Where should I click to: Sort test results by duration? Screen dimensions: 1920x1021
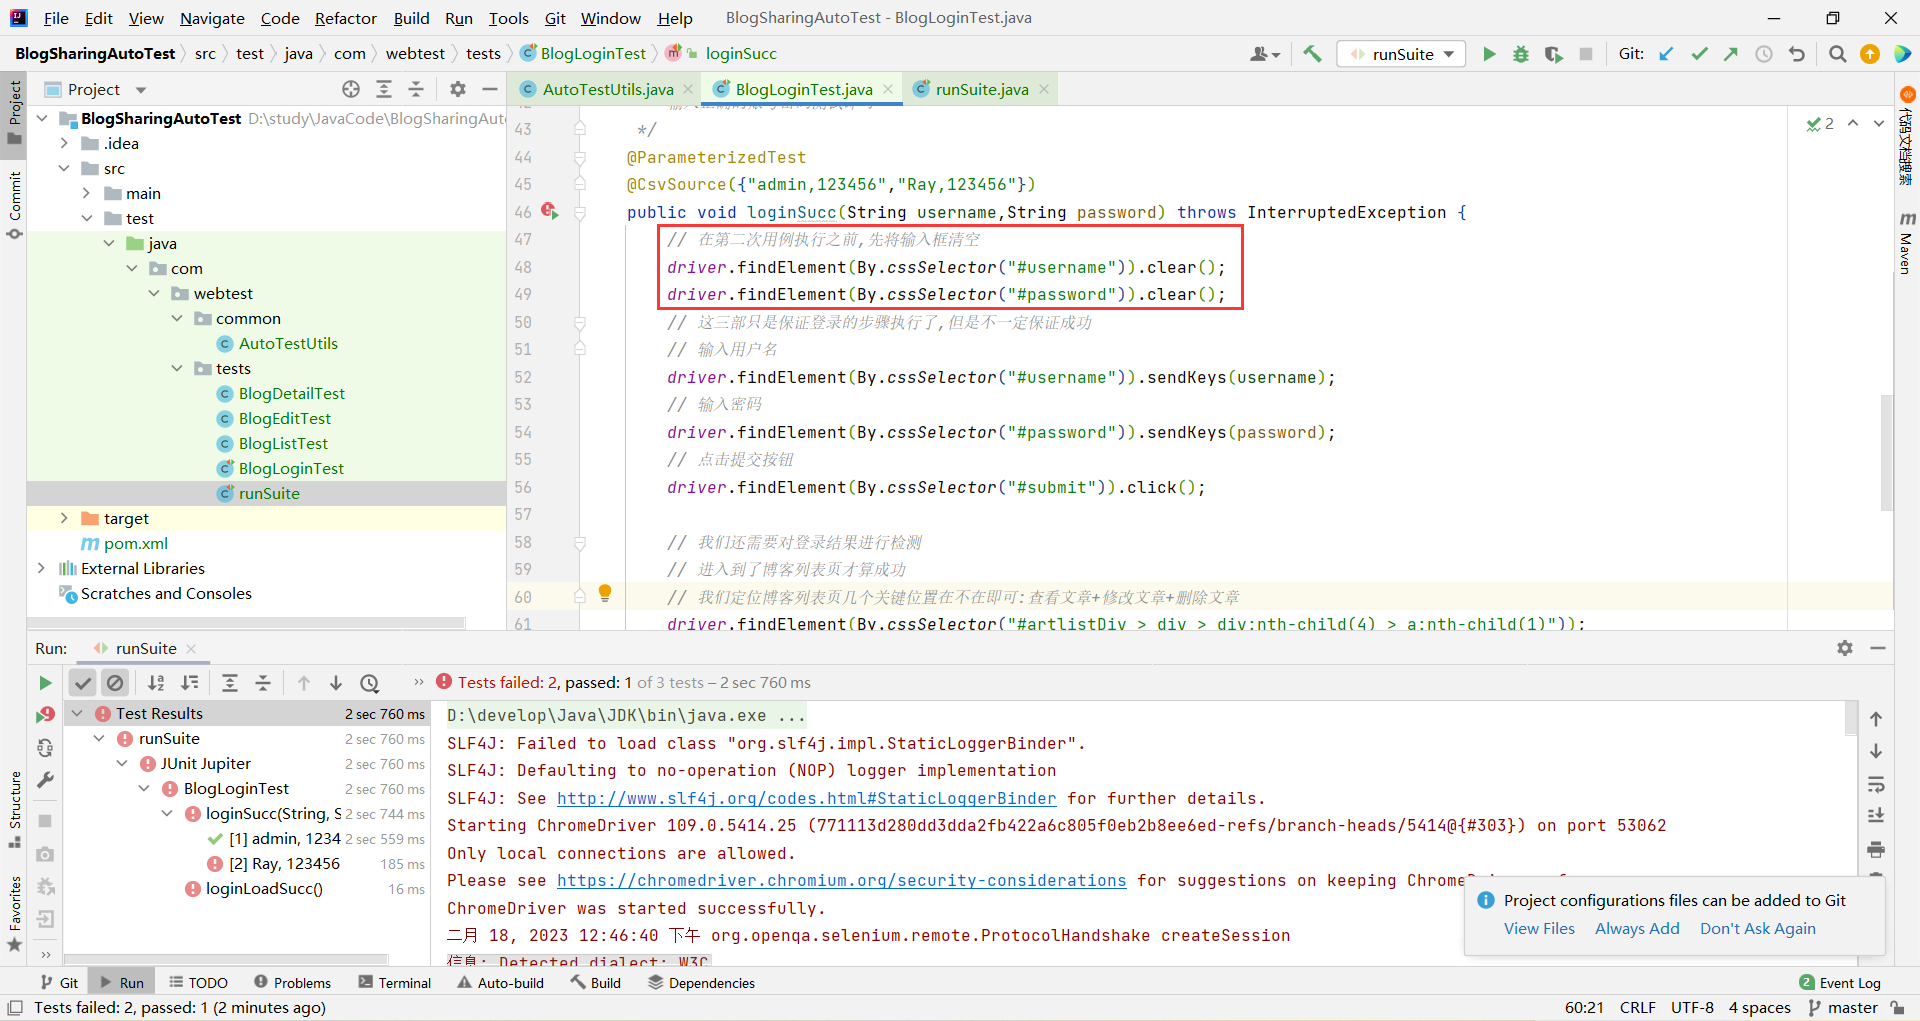coord(189,683)
